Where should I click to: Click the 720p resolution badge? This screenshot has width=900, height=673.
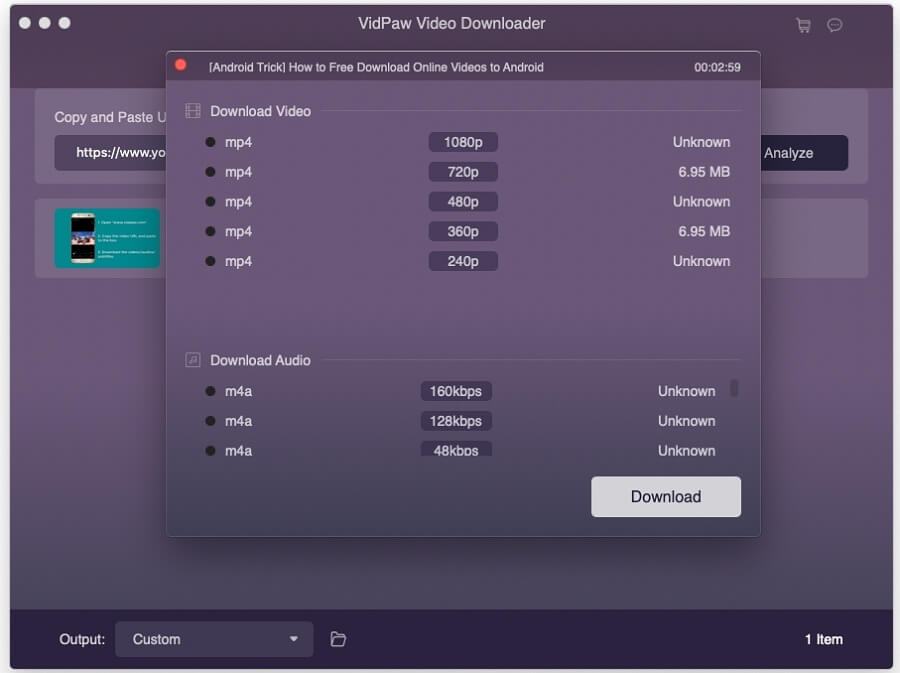tap(463, 172)
